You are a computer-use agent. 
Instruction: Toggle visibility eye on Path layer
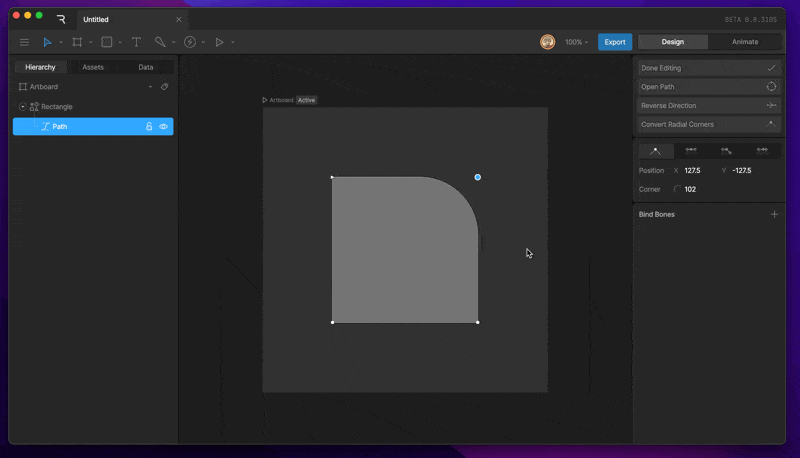pos(163,126)
